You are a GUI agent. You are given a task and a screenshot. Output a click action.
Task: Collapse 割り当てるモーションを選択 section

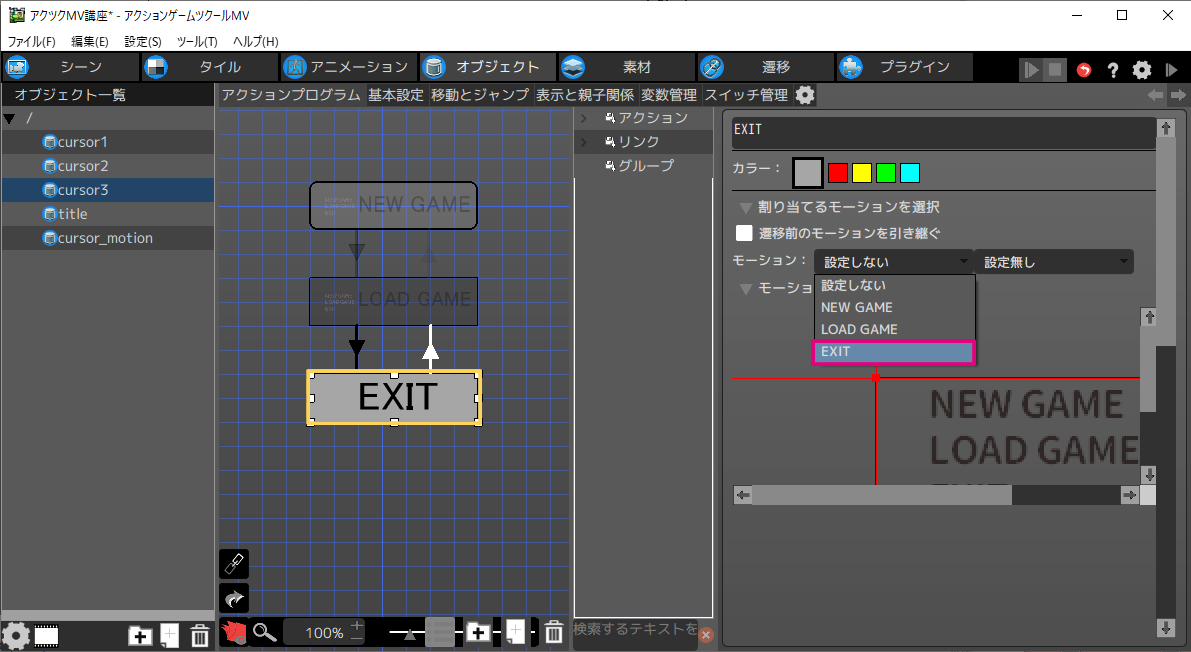tap(745, 208)
